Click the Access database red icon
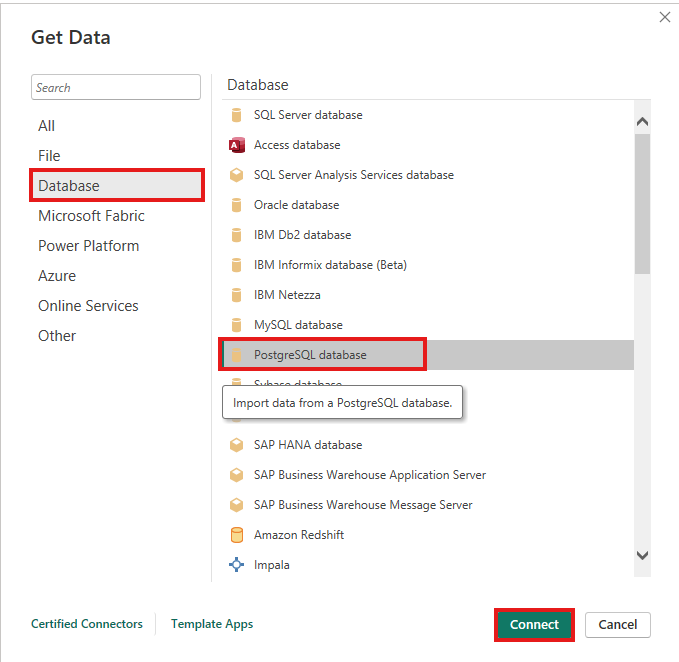Viewport: 679px width, 662px height. [236, 145]
